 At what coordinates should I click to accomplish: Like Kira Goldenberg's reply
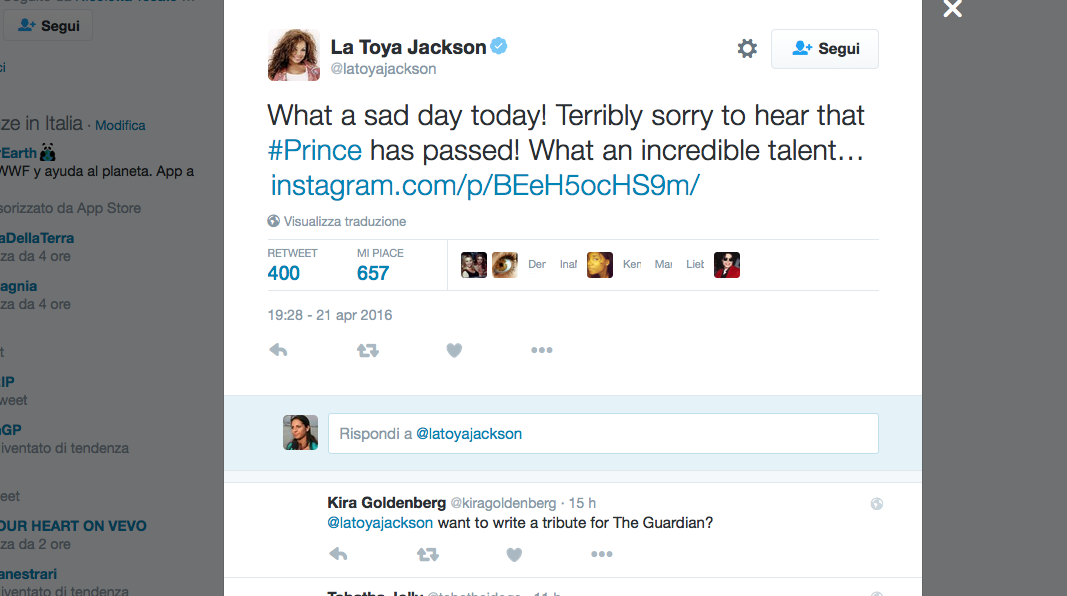(x=514, y=554)
